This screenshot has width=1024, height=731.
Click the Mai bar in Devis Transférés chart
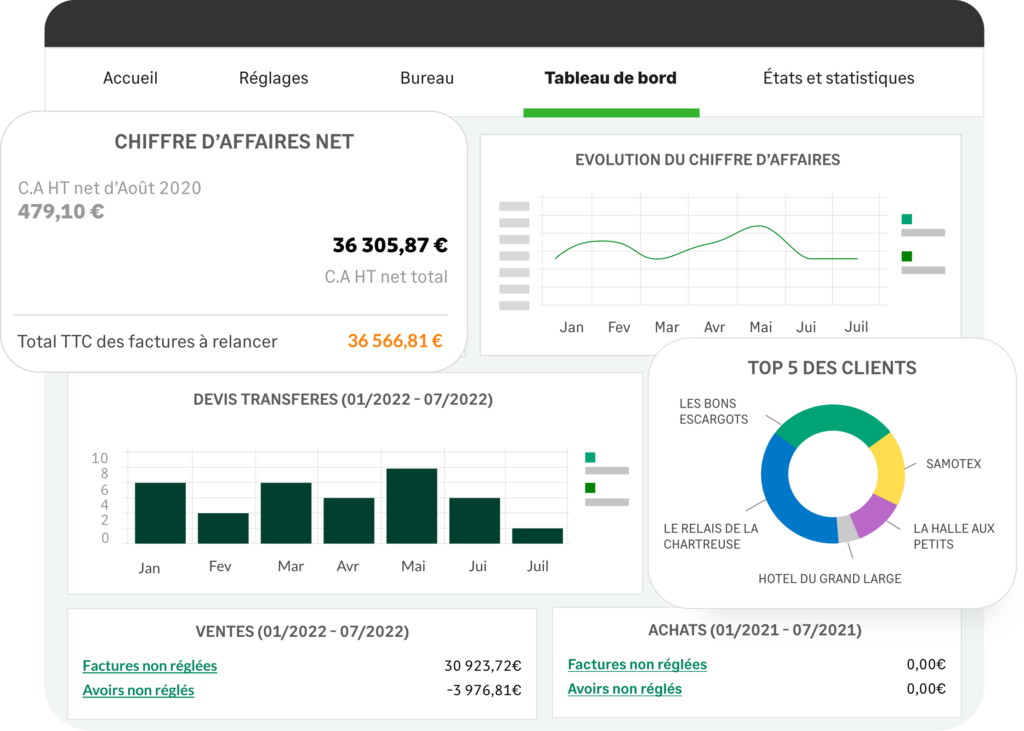click(412, 506)
